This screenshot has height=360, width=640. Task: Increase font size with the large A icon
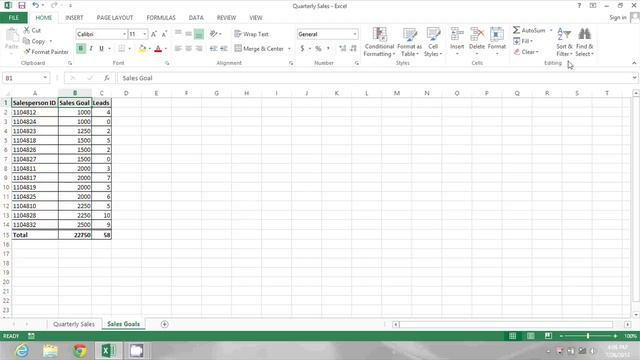coord(154,34)
